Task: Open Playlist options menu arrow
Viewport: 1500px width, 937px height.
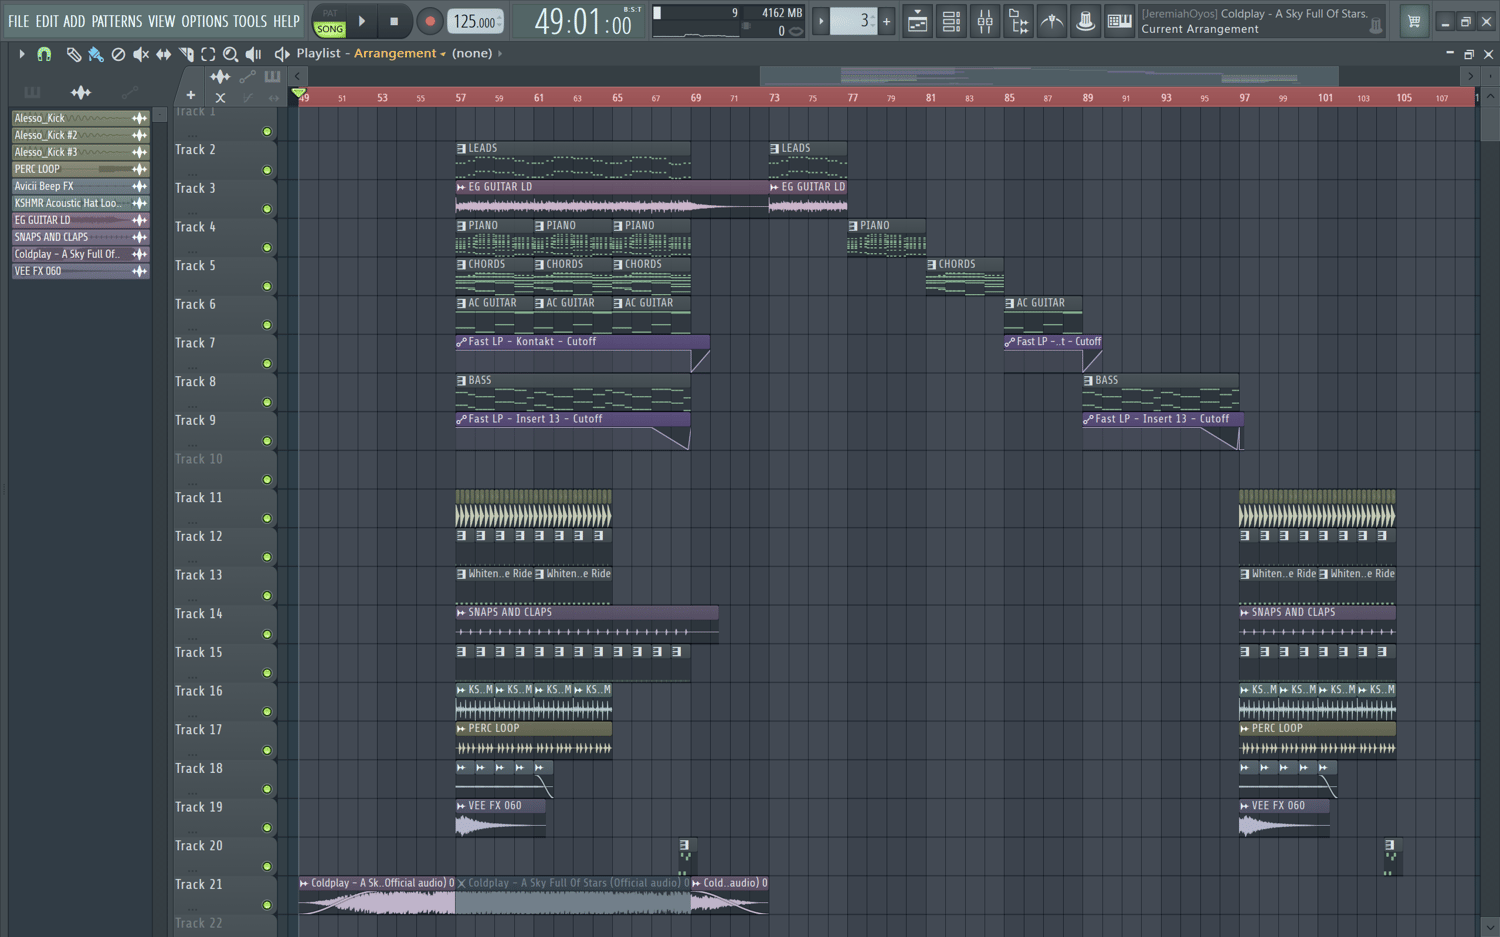Action: pos(21,54)
